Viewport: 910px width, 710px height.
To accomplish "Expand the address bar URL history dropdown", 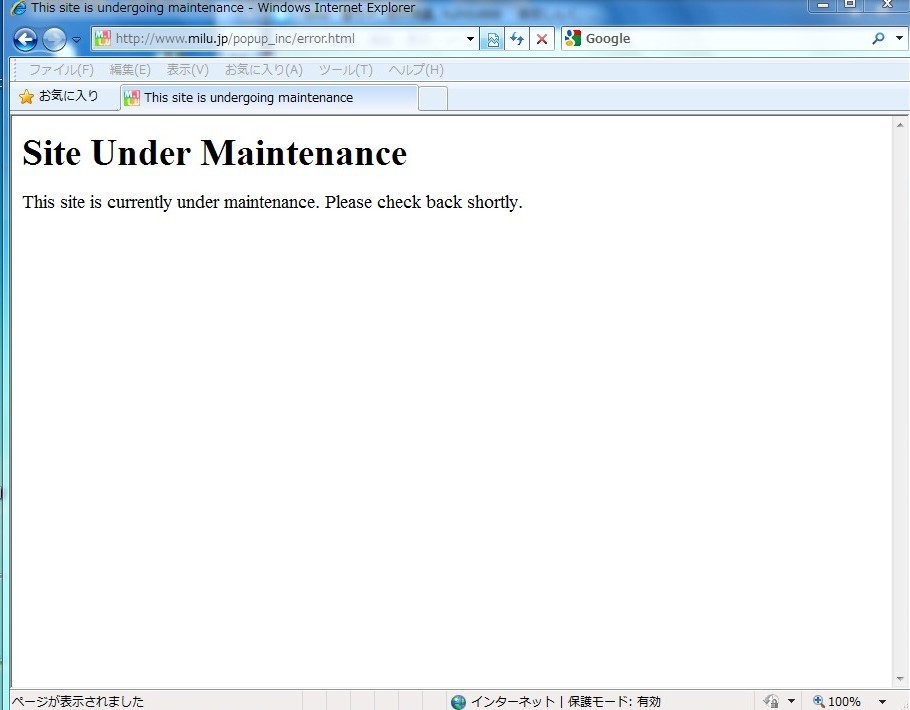I will click(x=471, y=39).
